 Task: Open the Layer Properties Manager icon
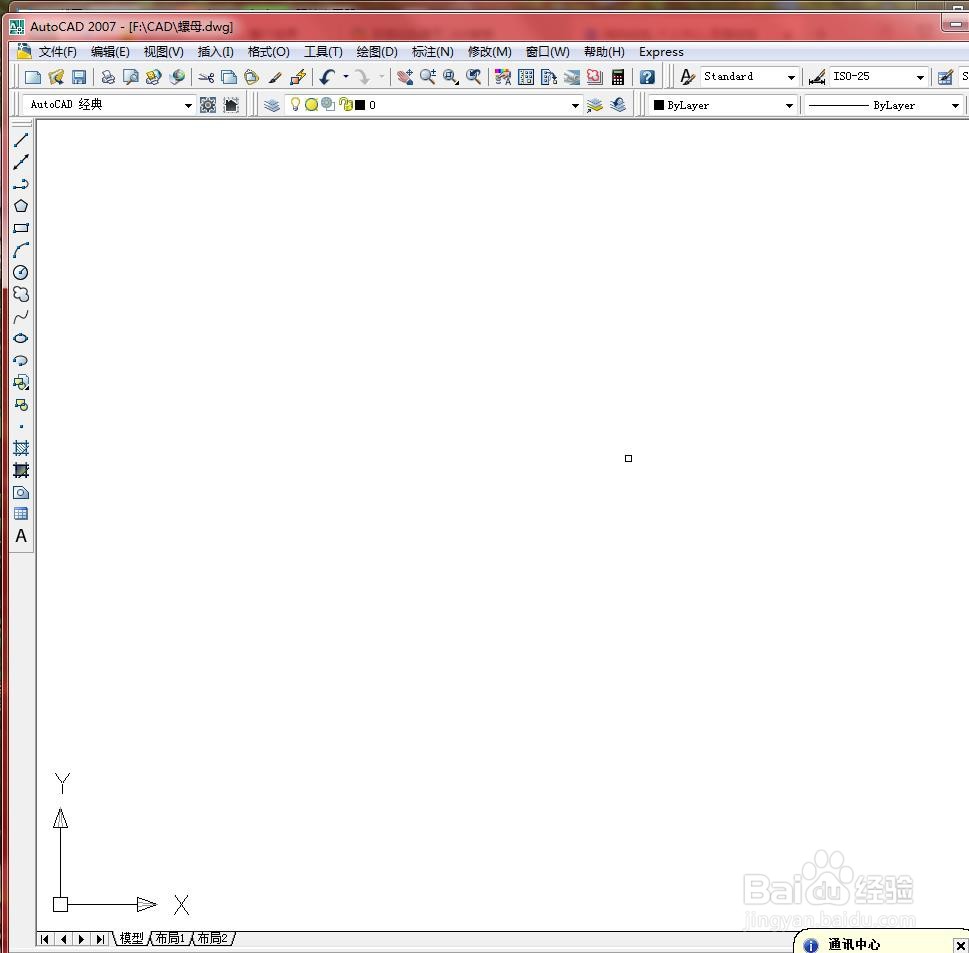pyautogui.click(x=272, y=105)
